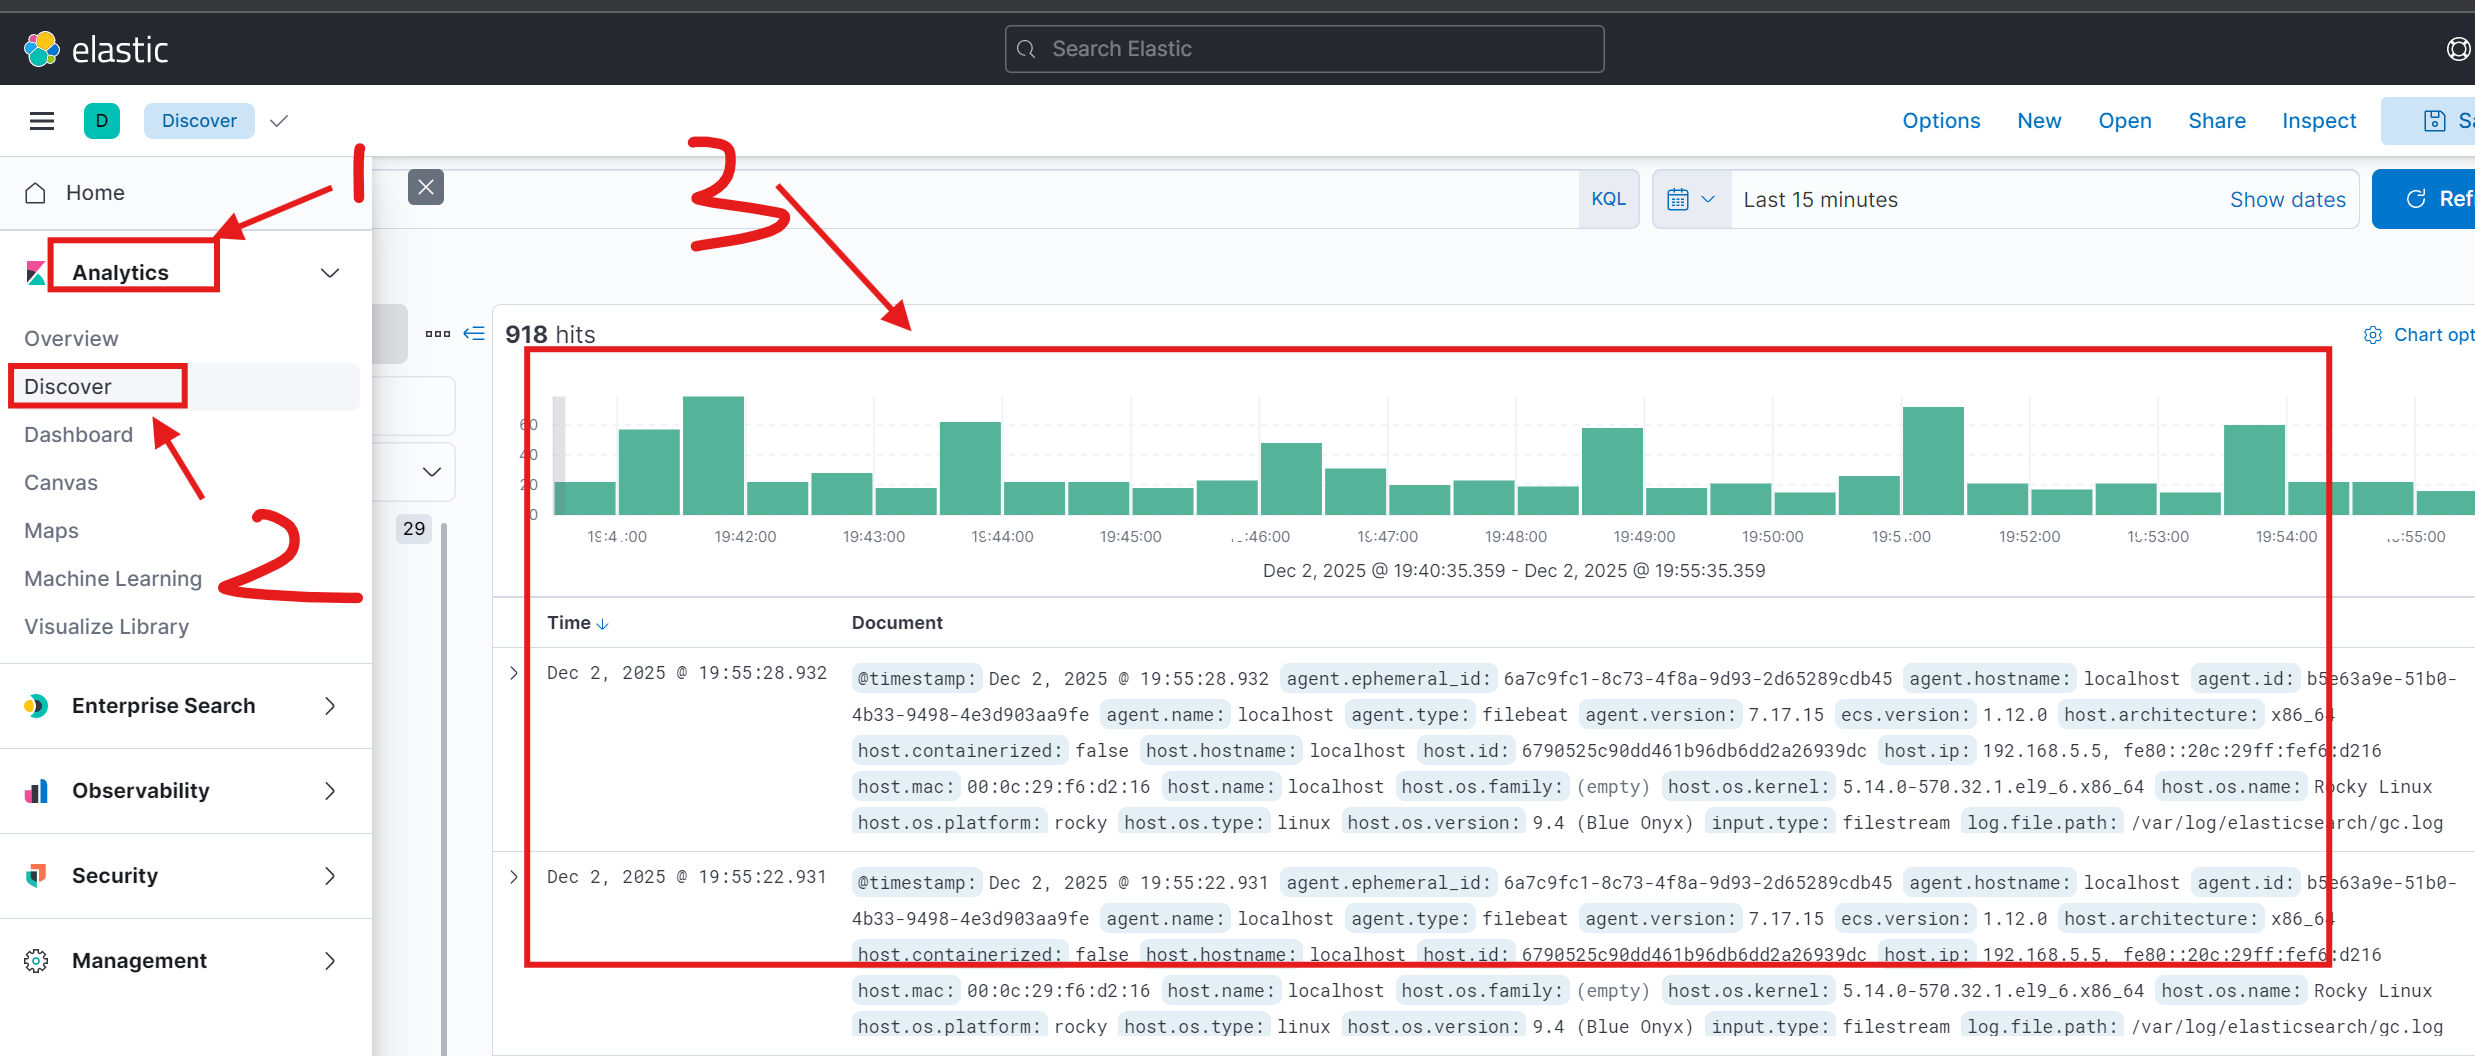Toggle date display with Show dates
The width and height of the screenshot is (2475, 1056).
coord(2288,199)
